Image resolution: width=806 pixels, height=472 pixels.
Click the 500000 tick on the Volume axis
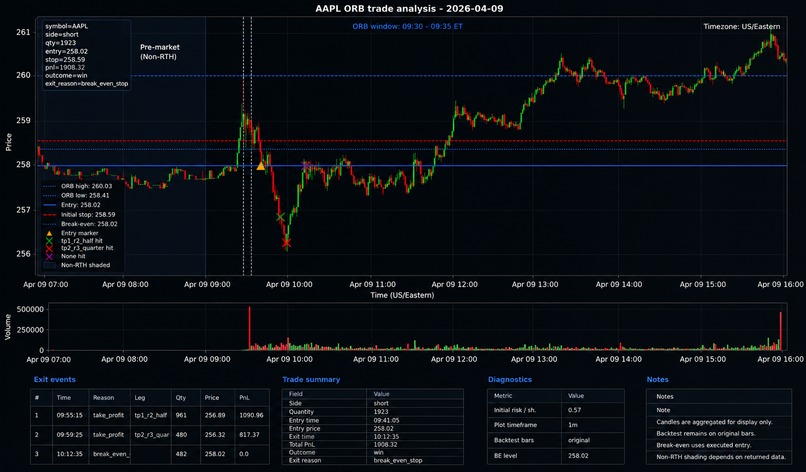point(30,310)
